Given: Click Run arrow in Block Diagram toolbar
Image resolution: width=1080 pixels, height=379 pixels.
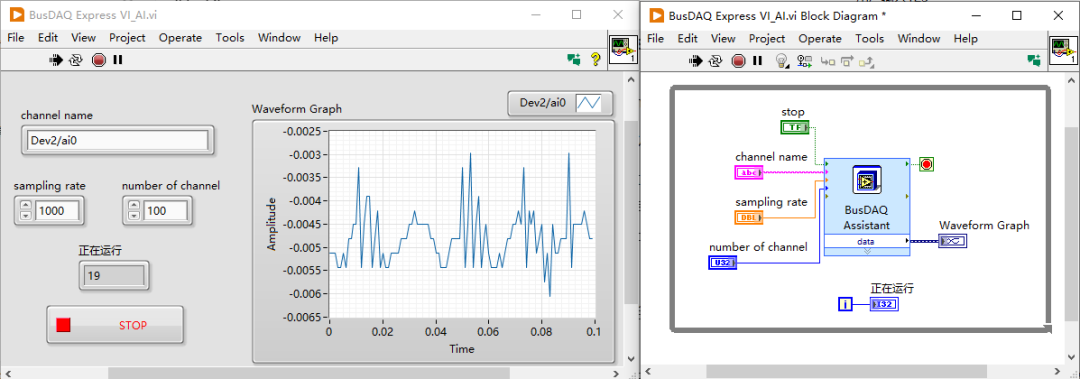Looking at the screenshot, I should pos(696,61).
